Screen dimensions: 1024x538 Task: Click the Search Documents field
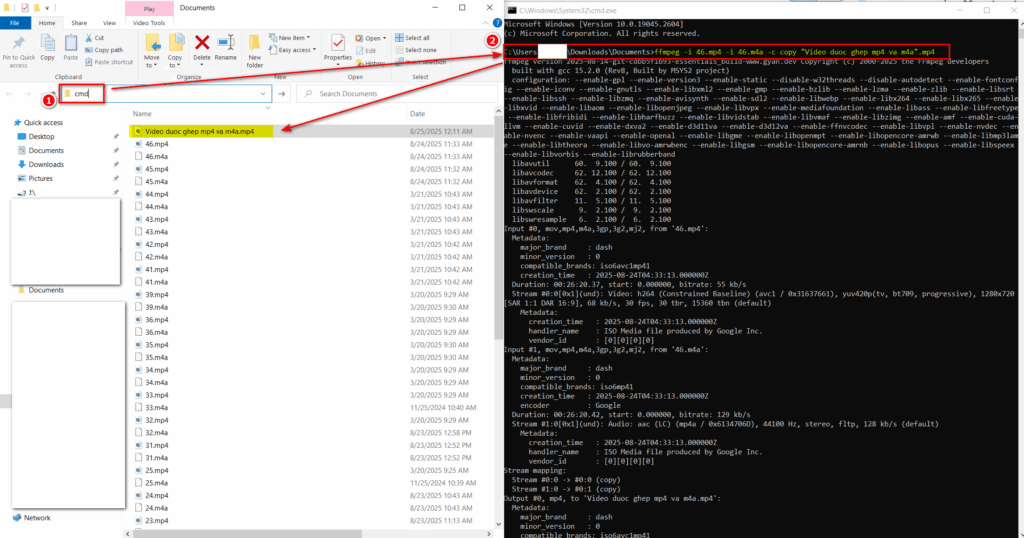[x=397, y=94]
